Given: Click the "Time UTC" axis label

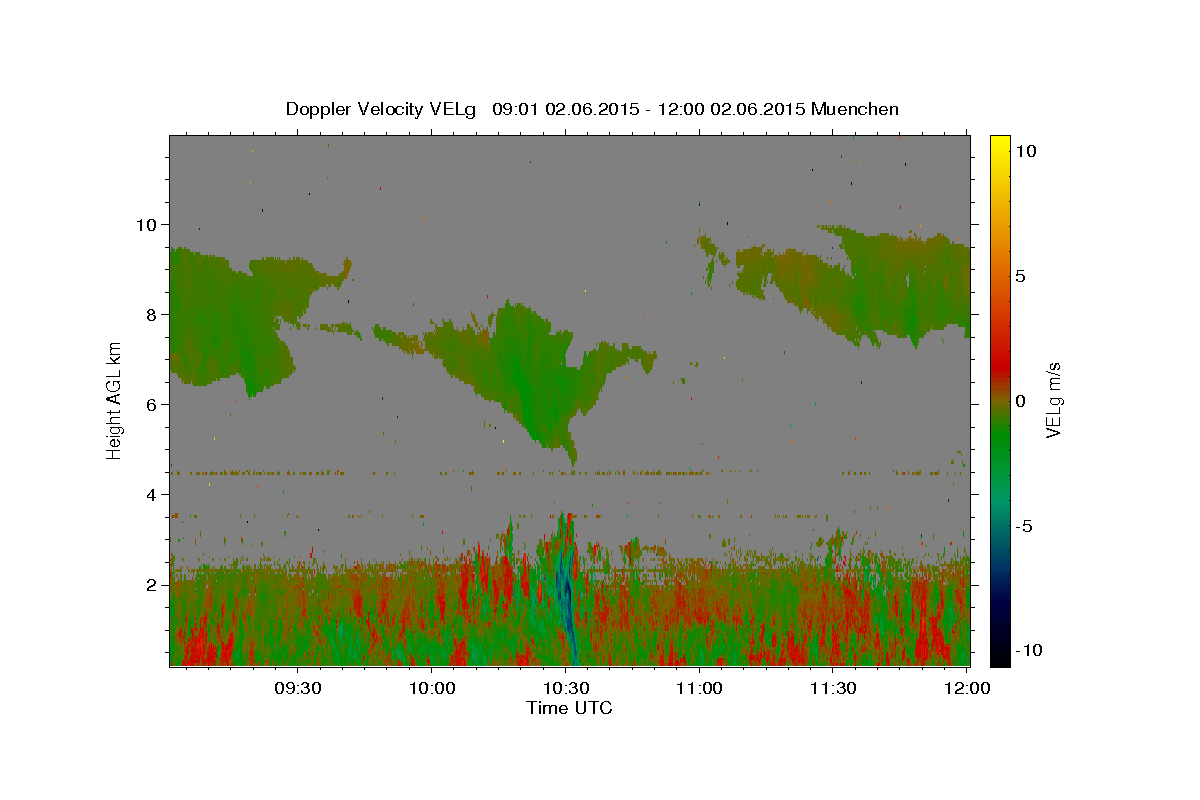Looking at the screenshot, I should click(x=569, y=708).
